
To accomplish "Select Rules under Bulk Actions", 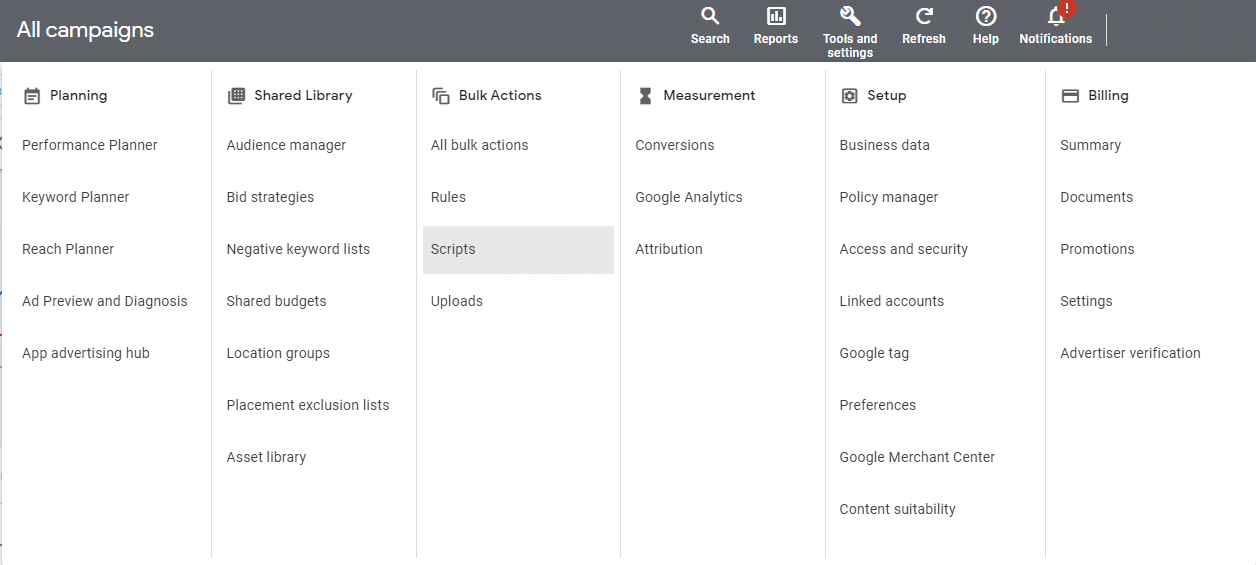I will tap(448, 197).
